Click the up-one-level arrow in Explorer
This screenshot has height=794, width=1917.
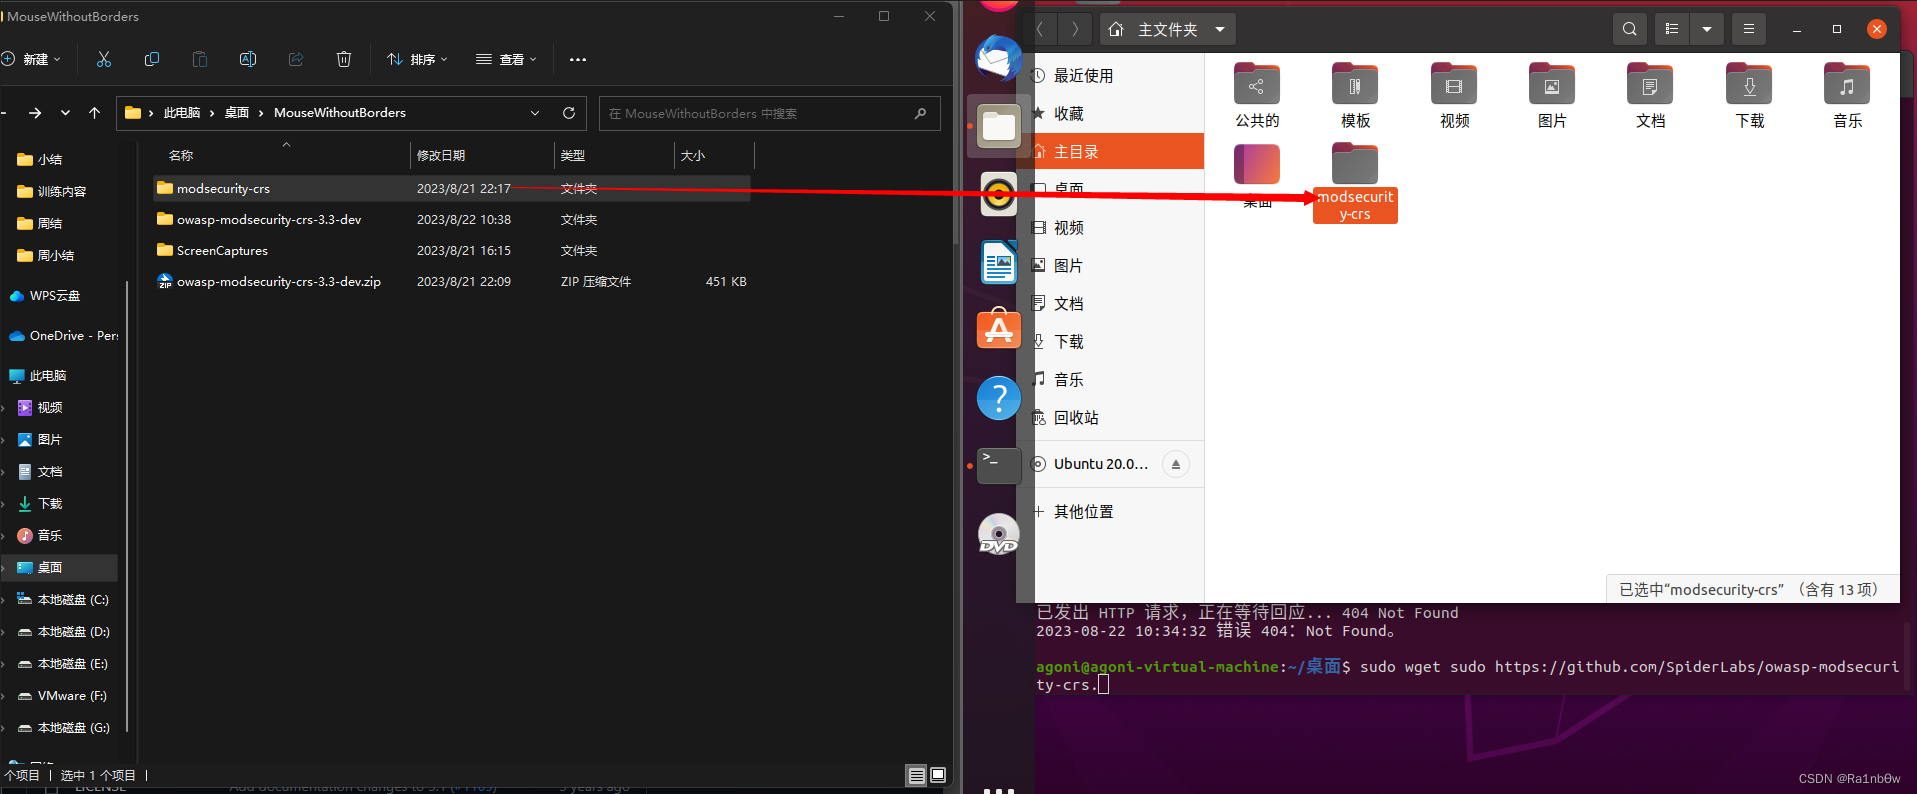[95, 113]
